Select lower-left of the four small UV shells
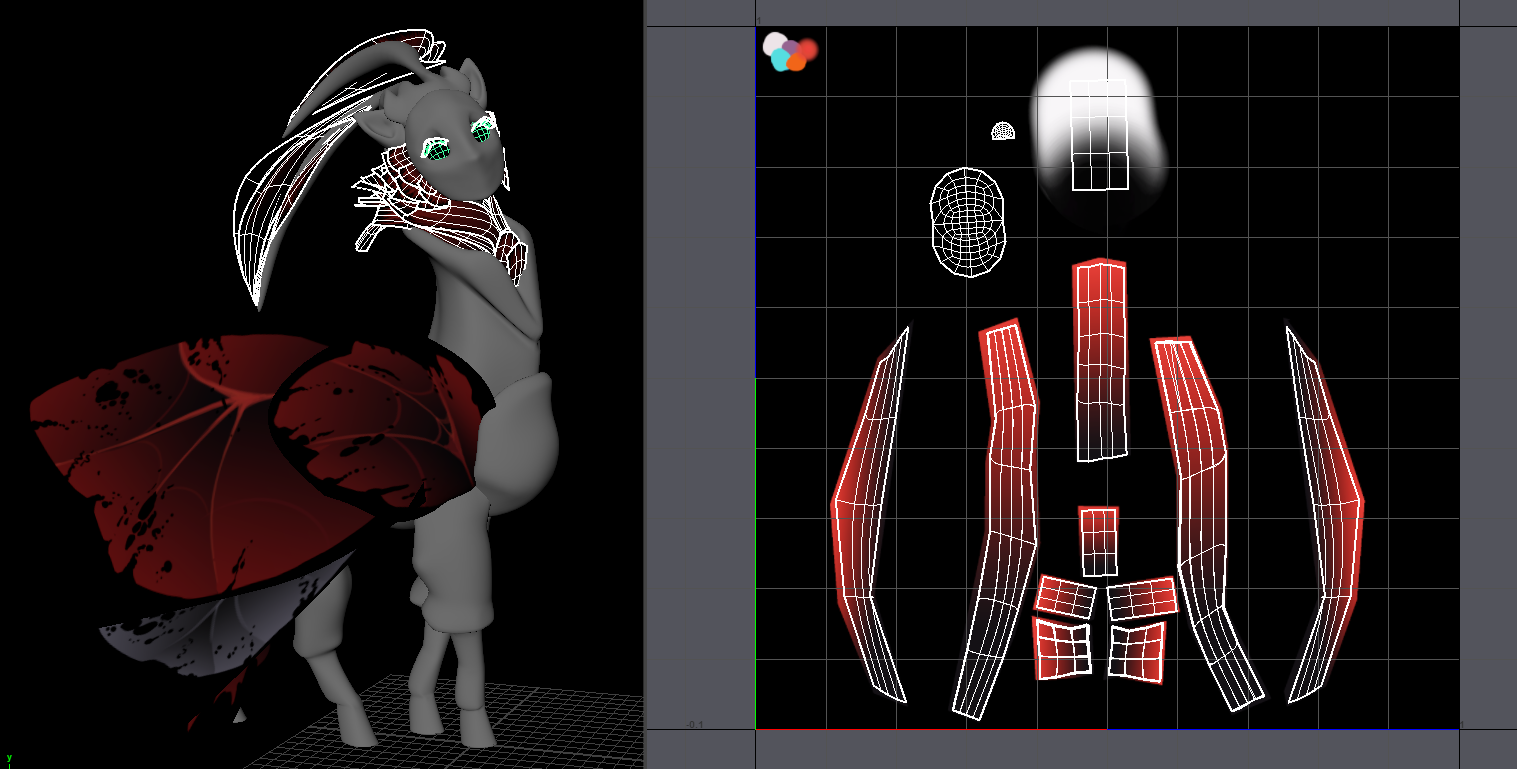1517x769 pixels. click(x=1062, y=648)
